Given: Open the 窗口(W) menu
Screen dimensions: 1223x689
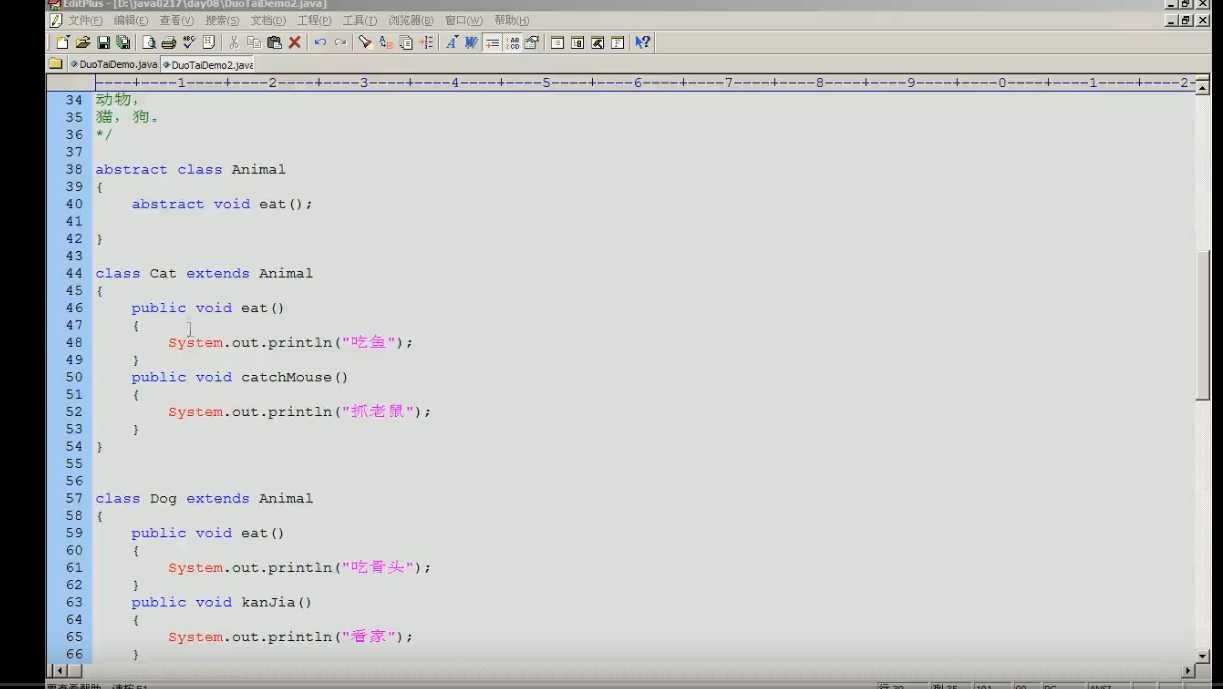Looking at the screenshot, I should 464,20.
